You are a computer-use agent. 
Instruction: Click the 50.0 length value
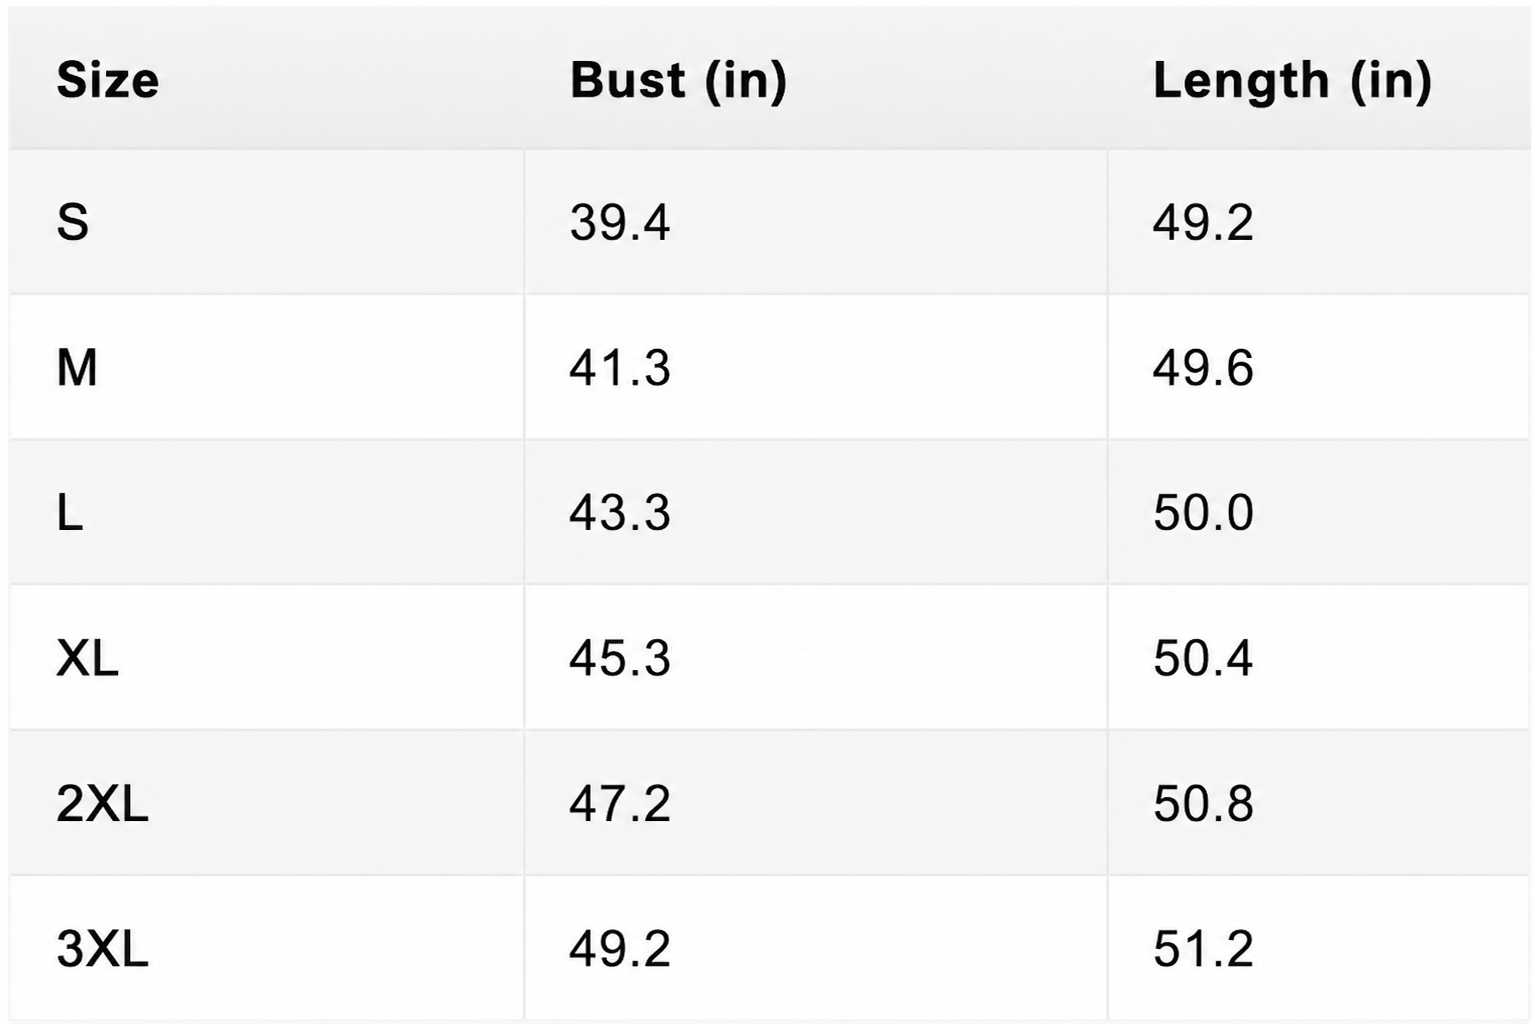coord(1203,513)
